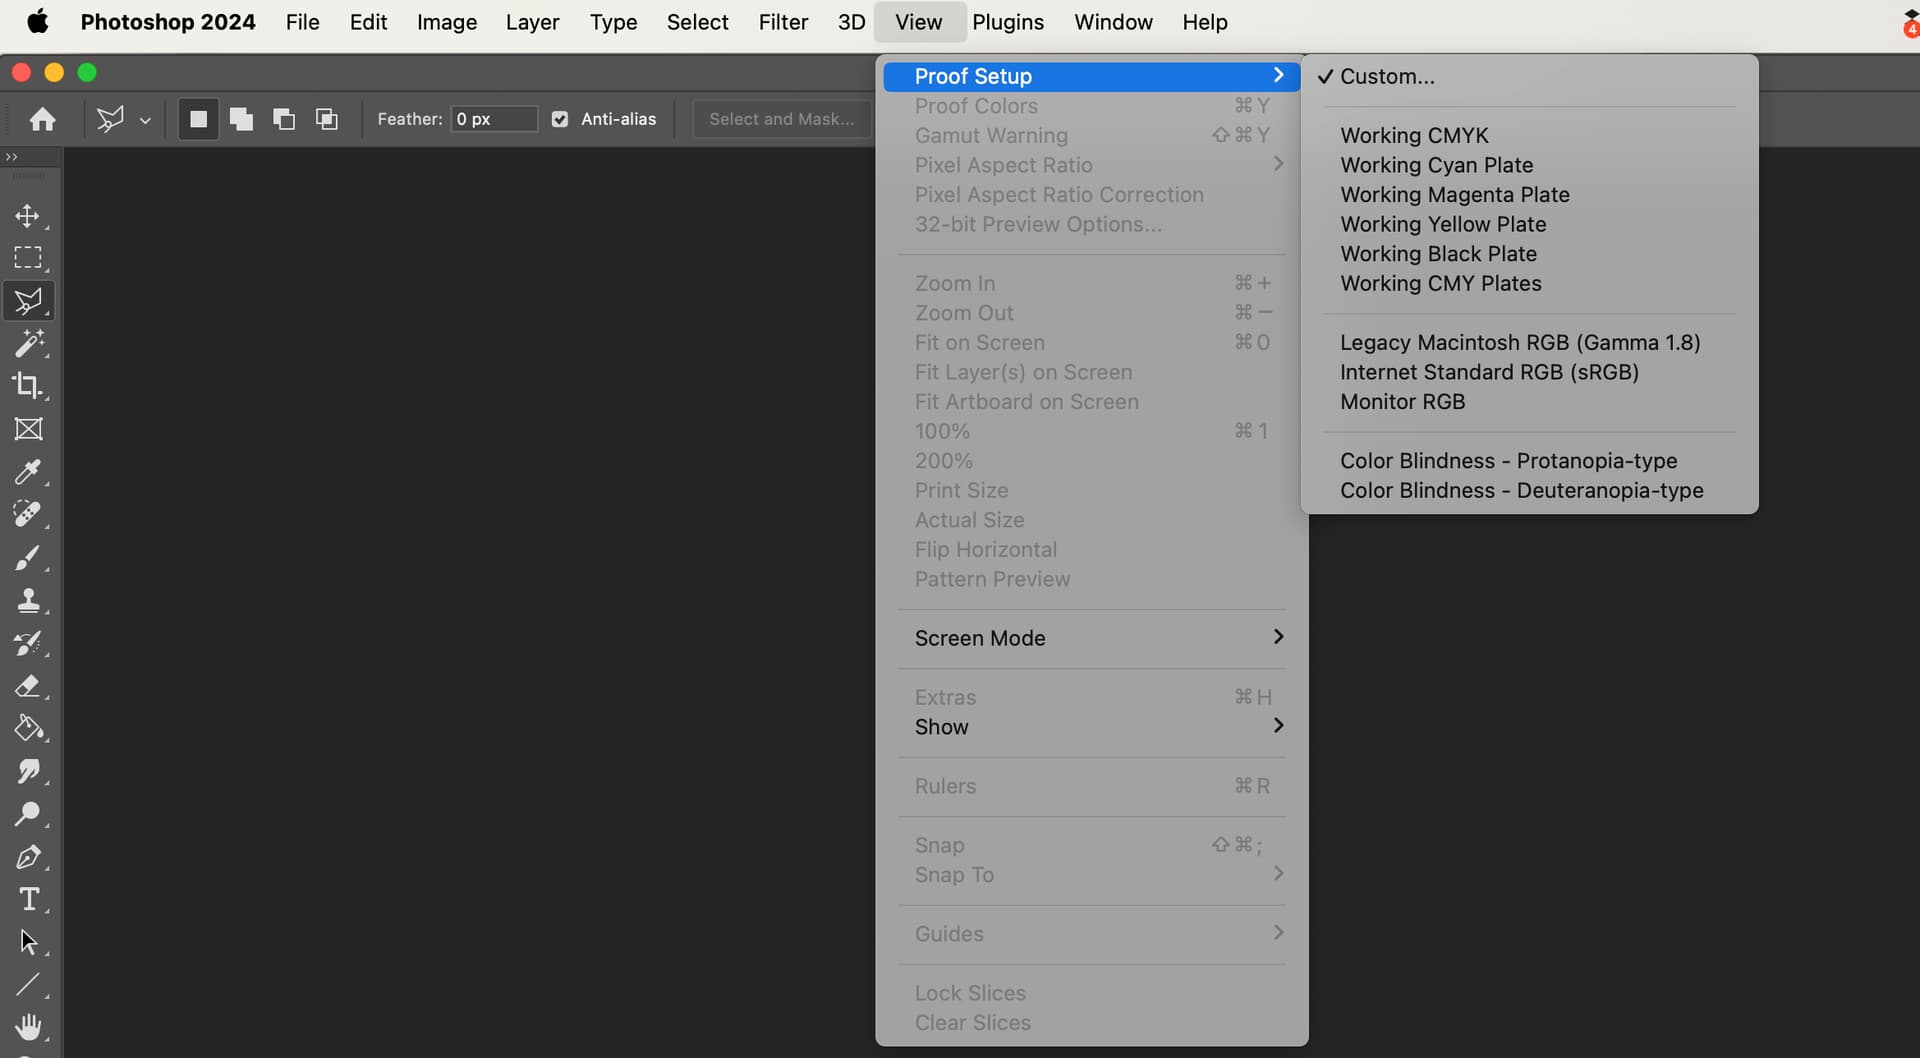Select the Smudge tool
This screenshot has height=1058, width=1920.
[28, 771]
